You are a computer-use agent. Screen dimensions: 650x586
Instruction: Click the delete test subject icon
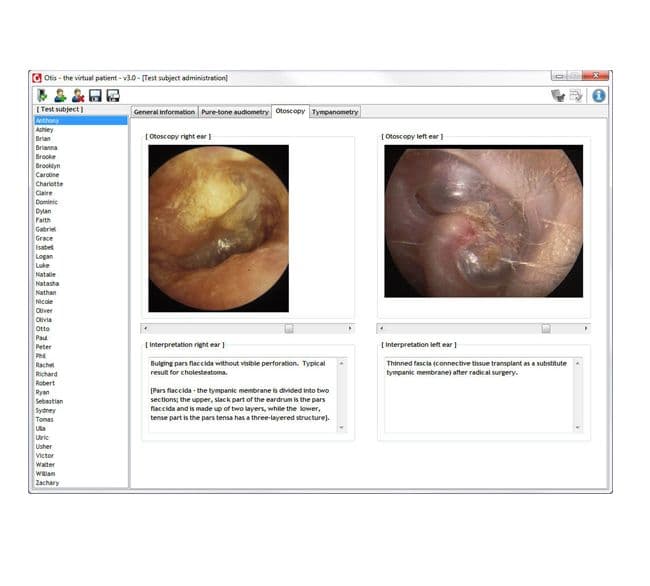pos(77,95)
